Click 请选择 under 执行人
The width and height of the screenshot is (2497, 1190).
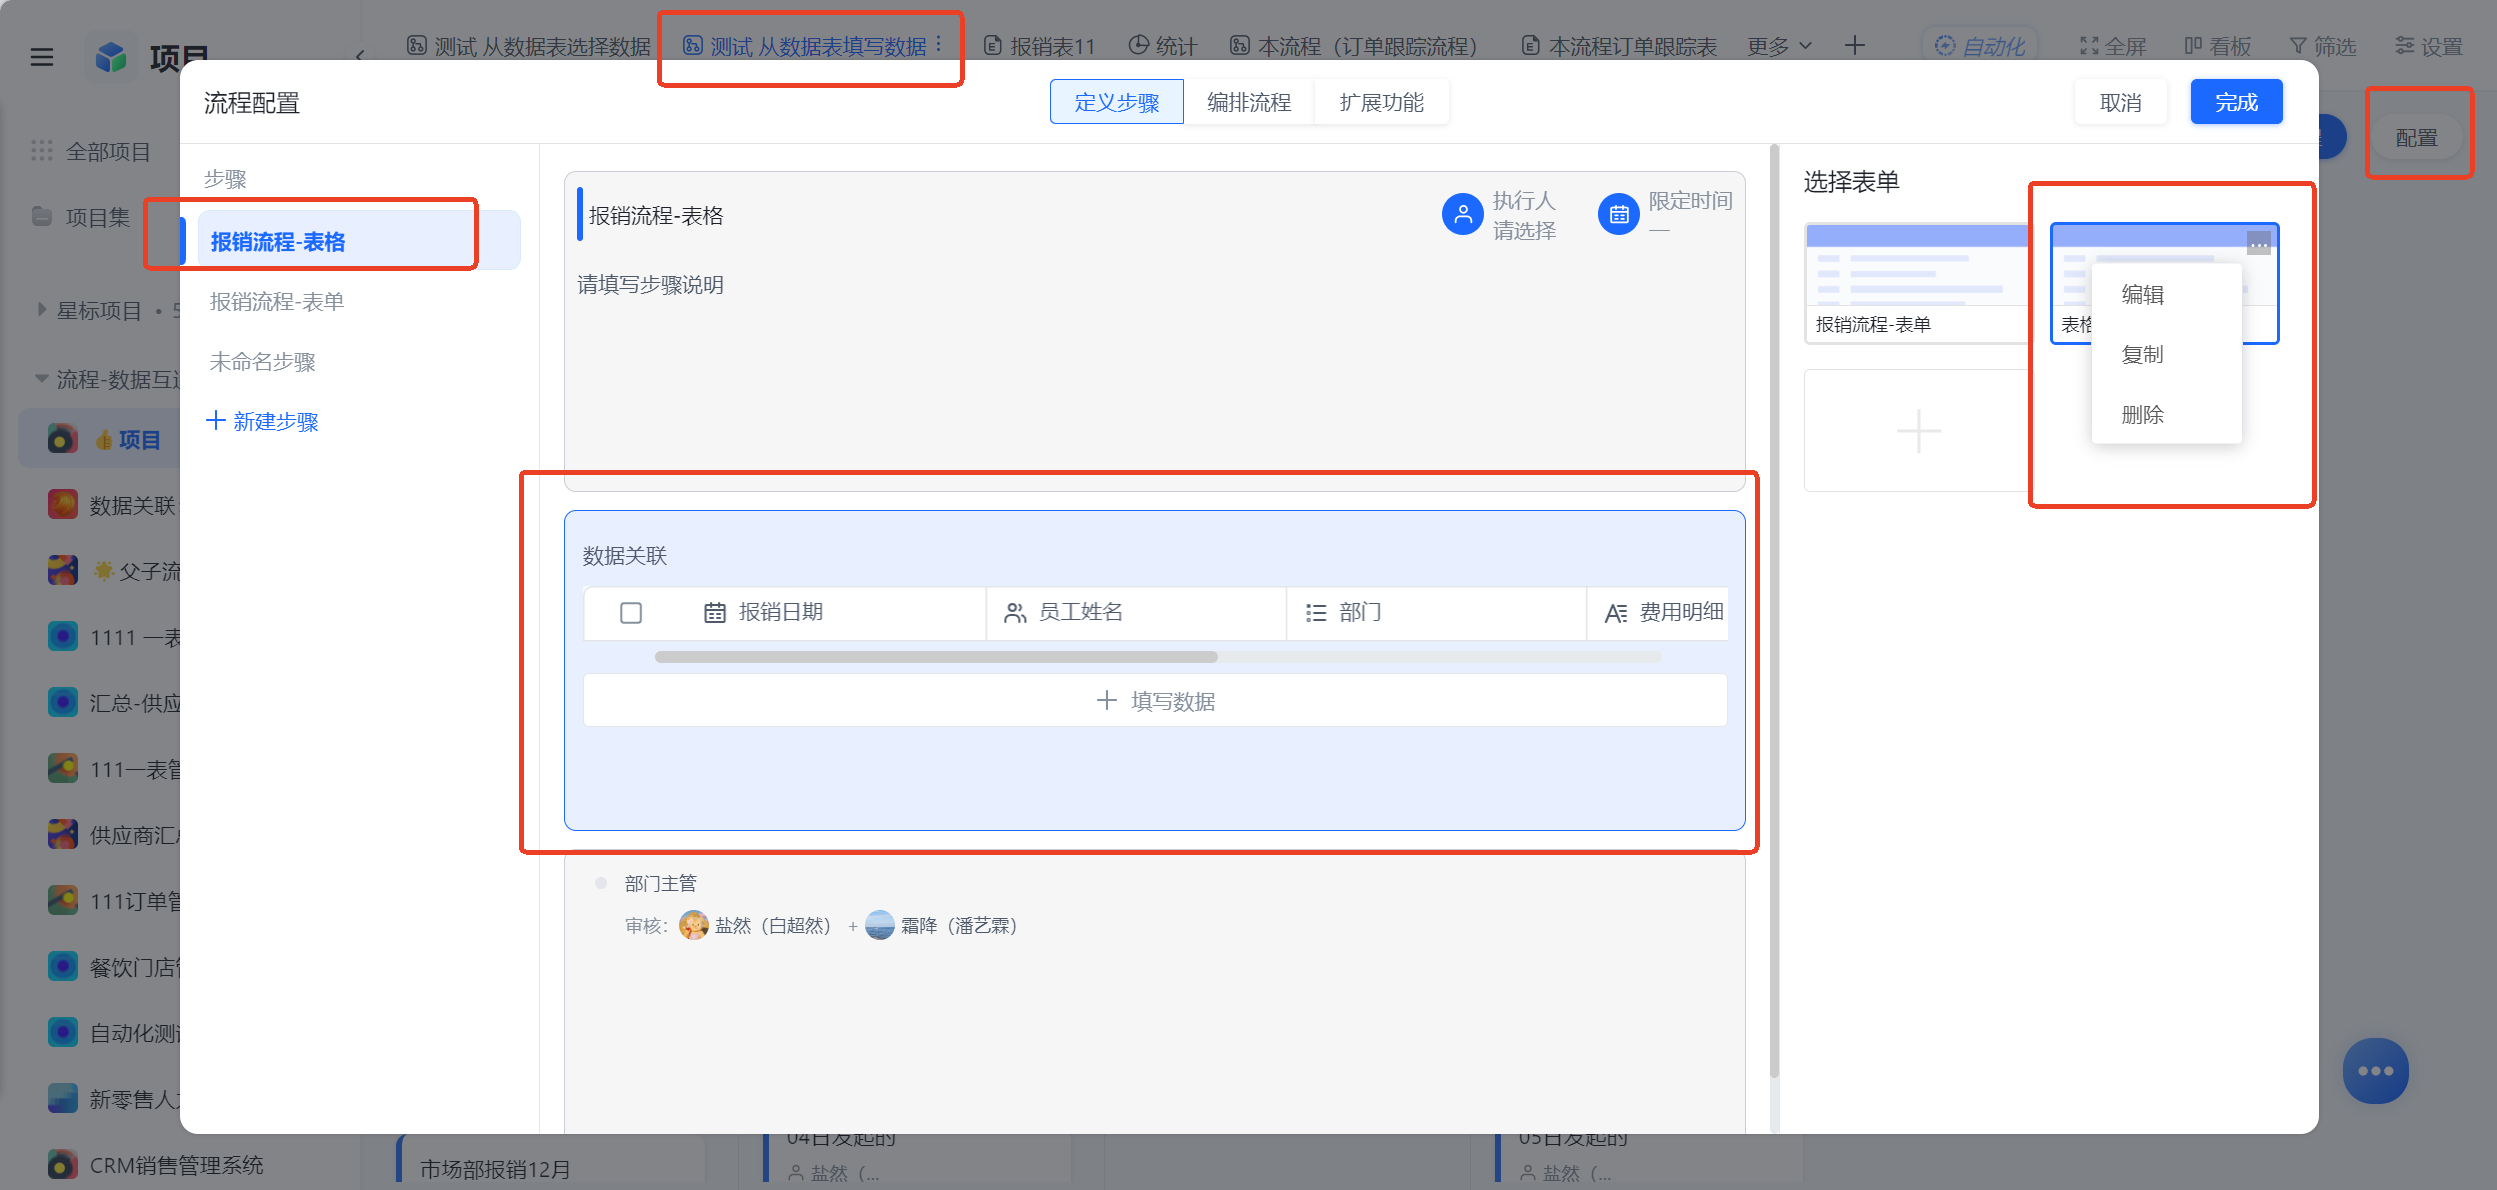click(1524, 231)
